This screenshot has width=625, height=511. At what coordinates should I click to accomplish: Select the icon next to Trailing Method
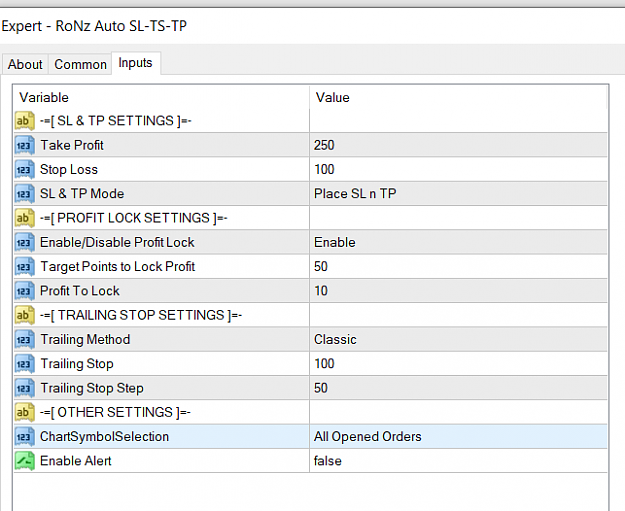coord(24,340)
